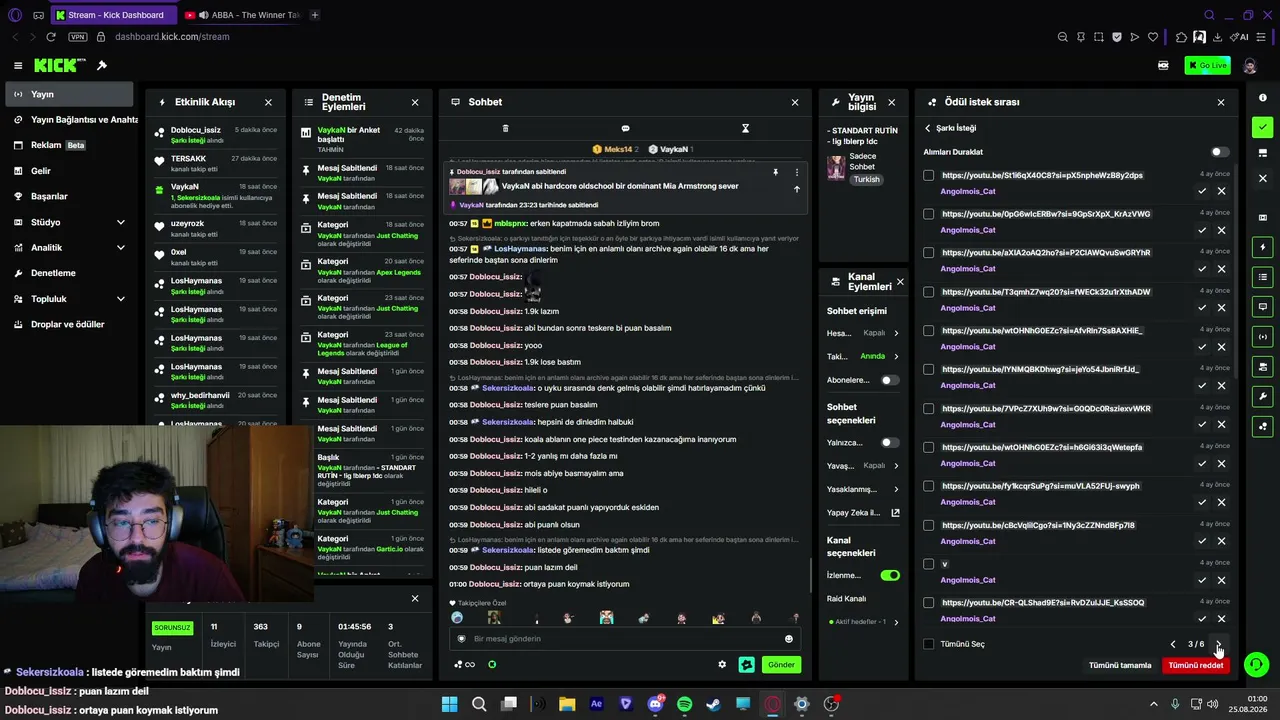Check the box for the aXIA2oAQ2ho link
The image size is (1280, 720).
tap(929, 253)
